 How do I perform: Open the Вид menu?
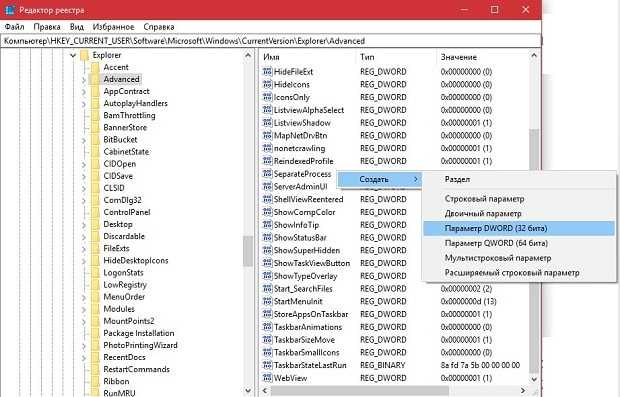tap(77, 27)
